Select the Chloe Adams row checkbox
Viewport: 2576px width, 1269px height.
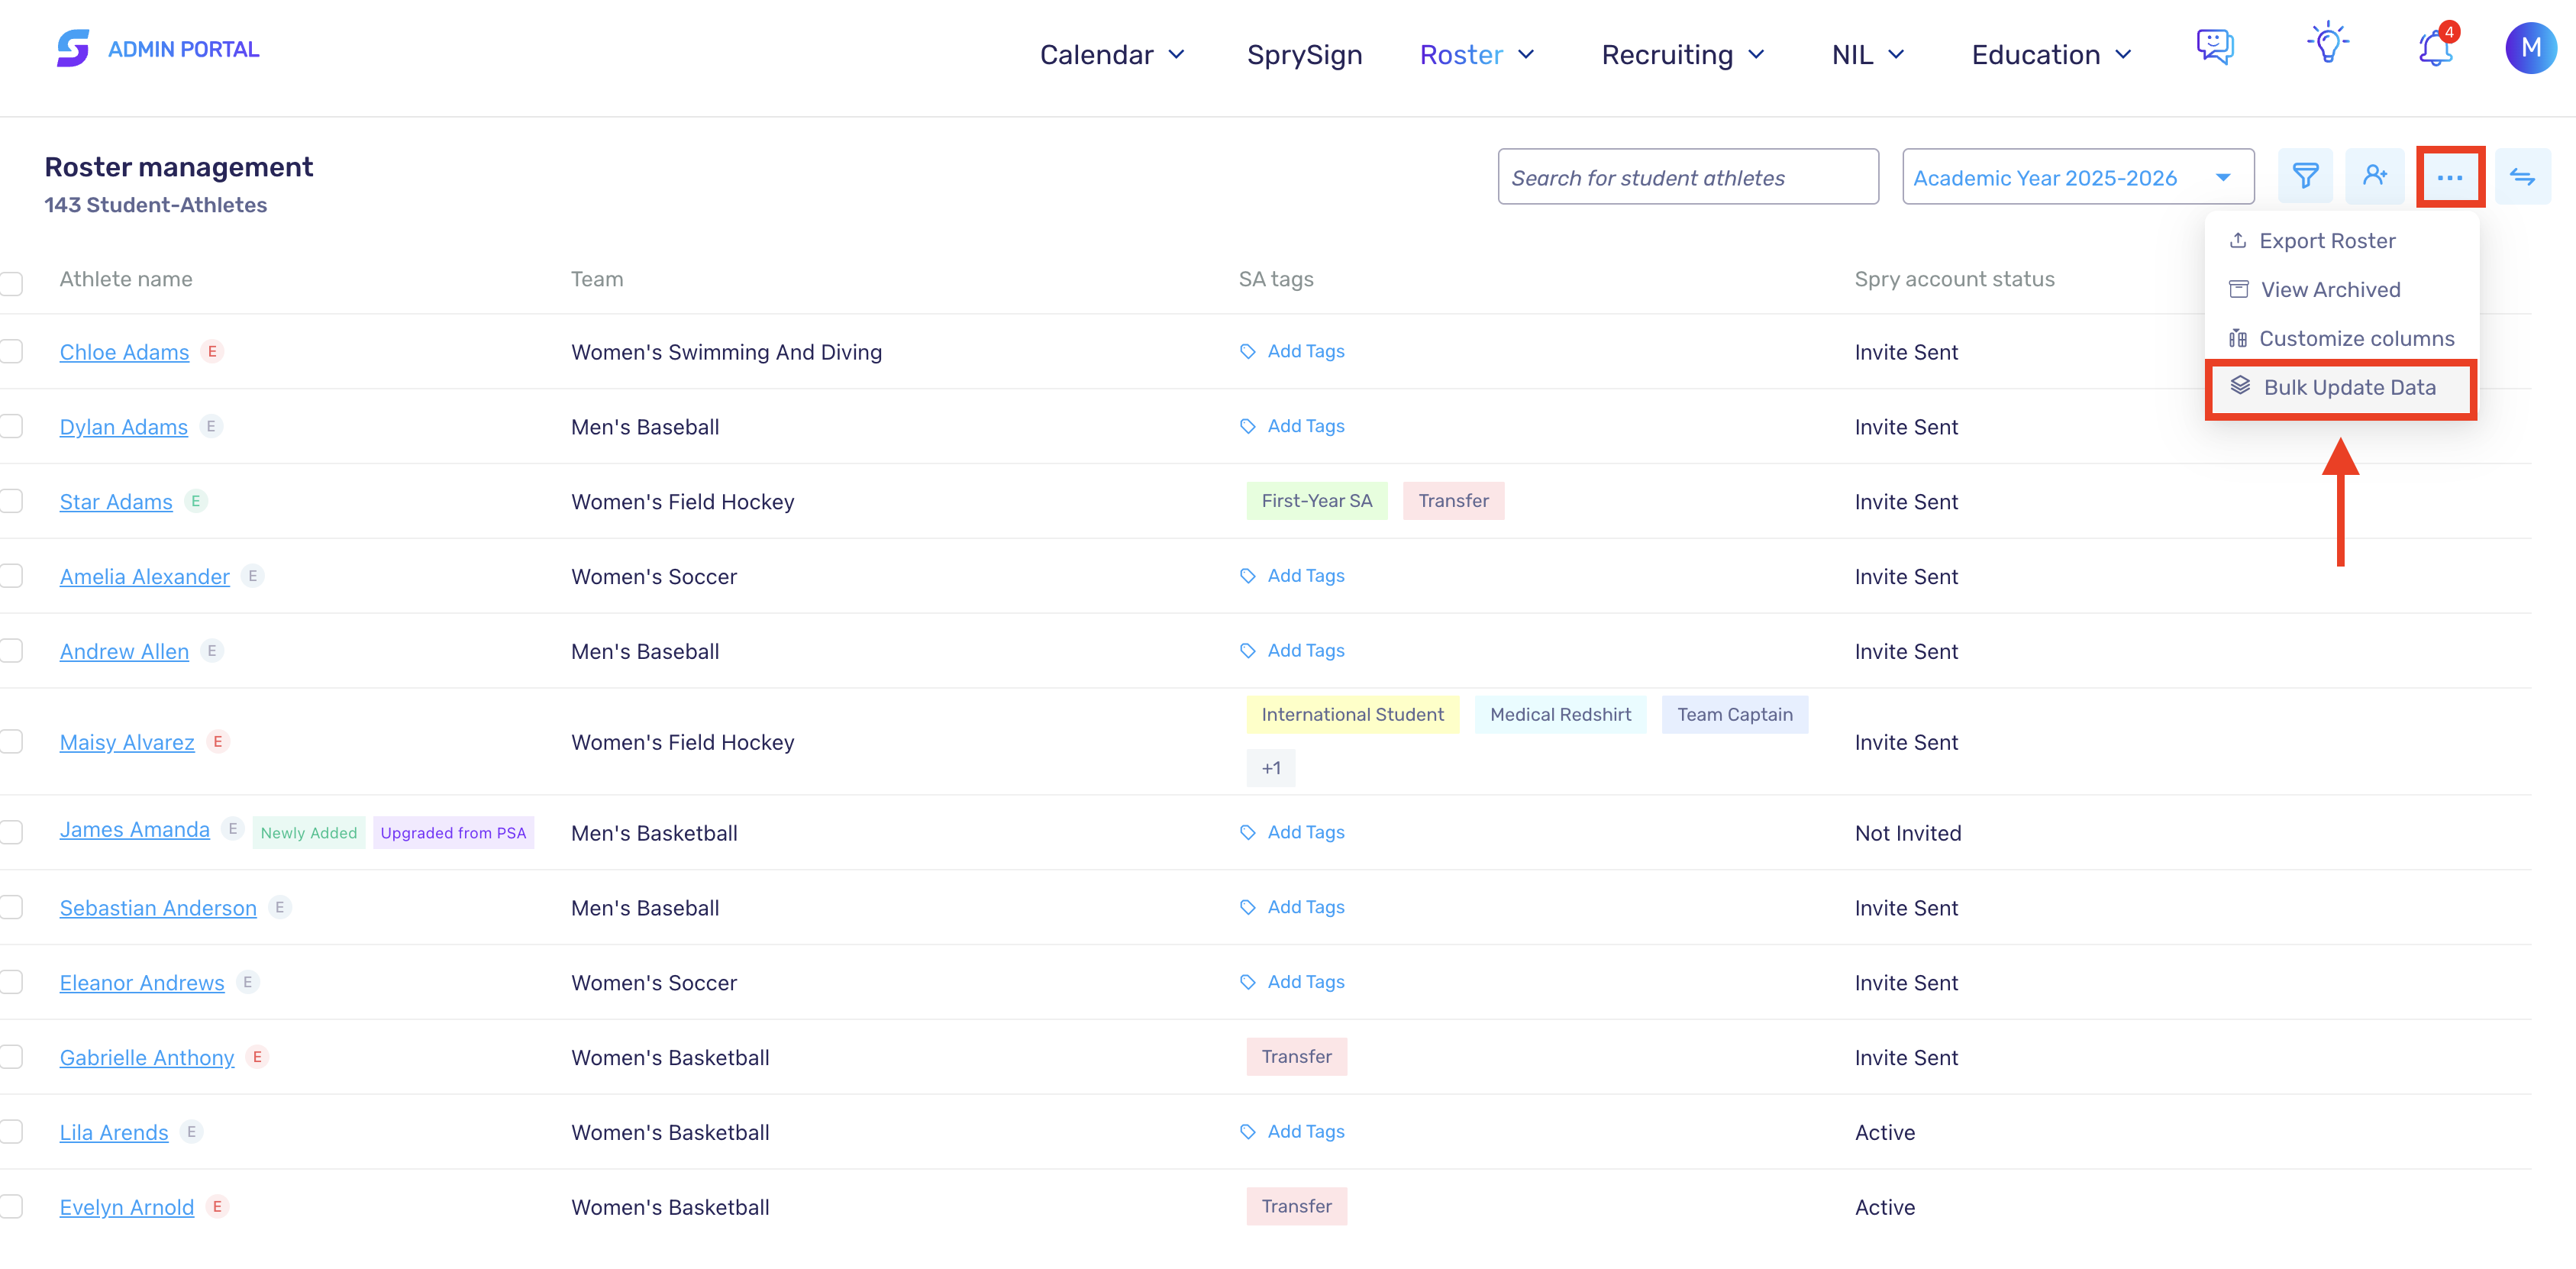pyautogui.click(x=11, y=352)
